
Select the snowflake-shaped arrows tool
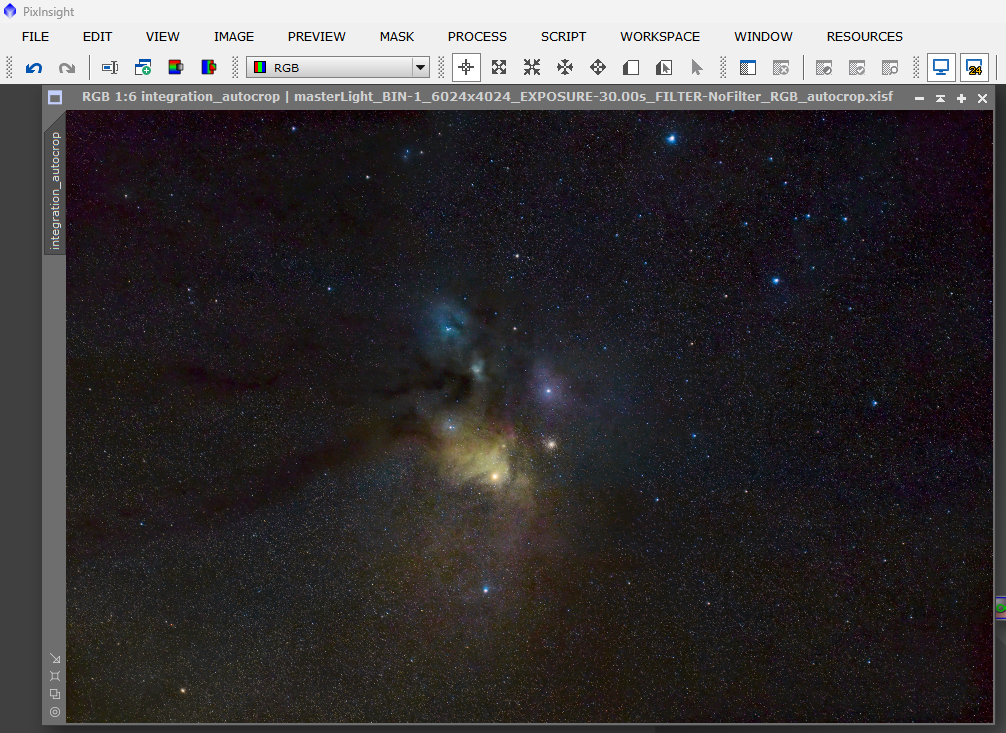coord(565,67)
